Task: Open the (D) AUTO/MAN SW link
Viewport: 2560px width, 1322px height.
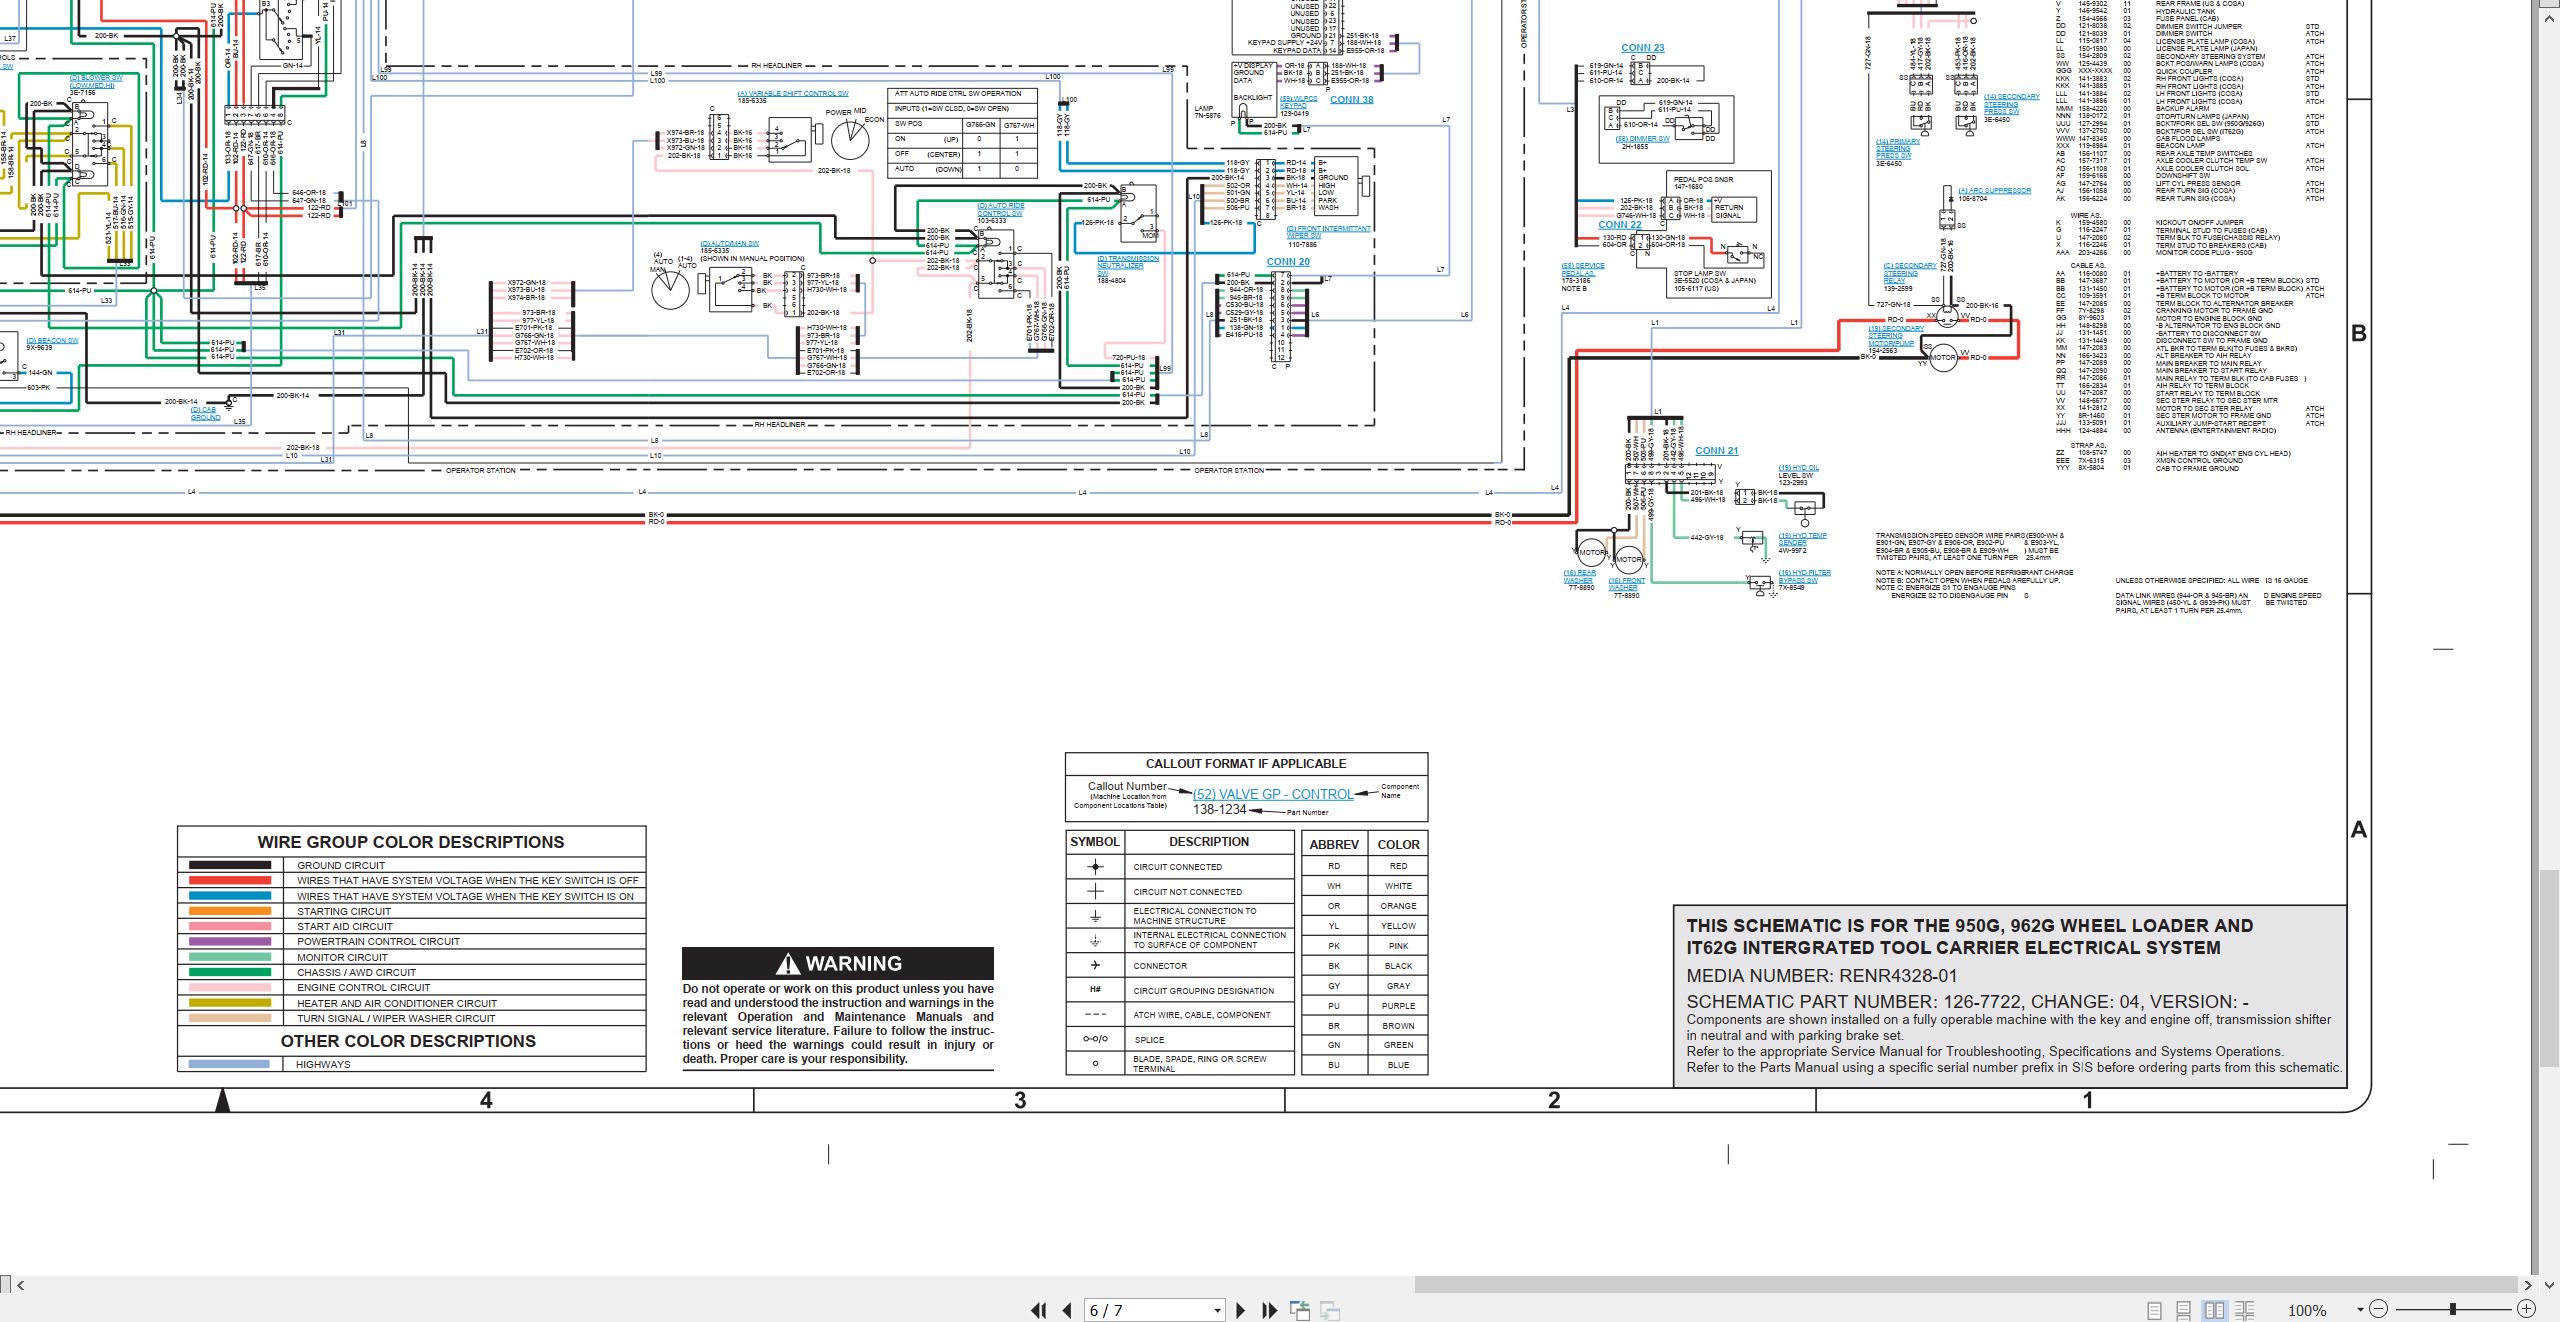Action: tap(729, 243)
